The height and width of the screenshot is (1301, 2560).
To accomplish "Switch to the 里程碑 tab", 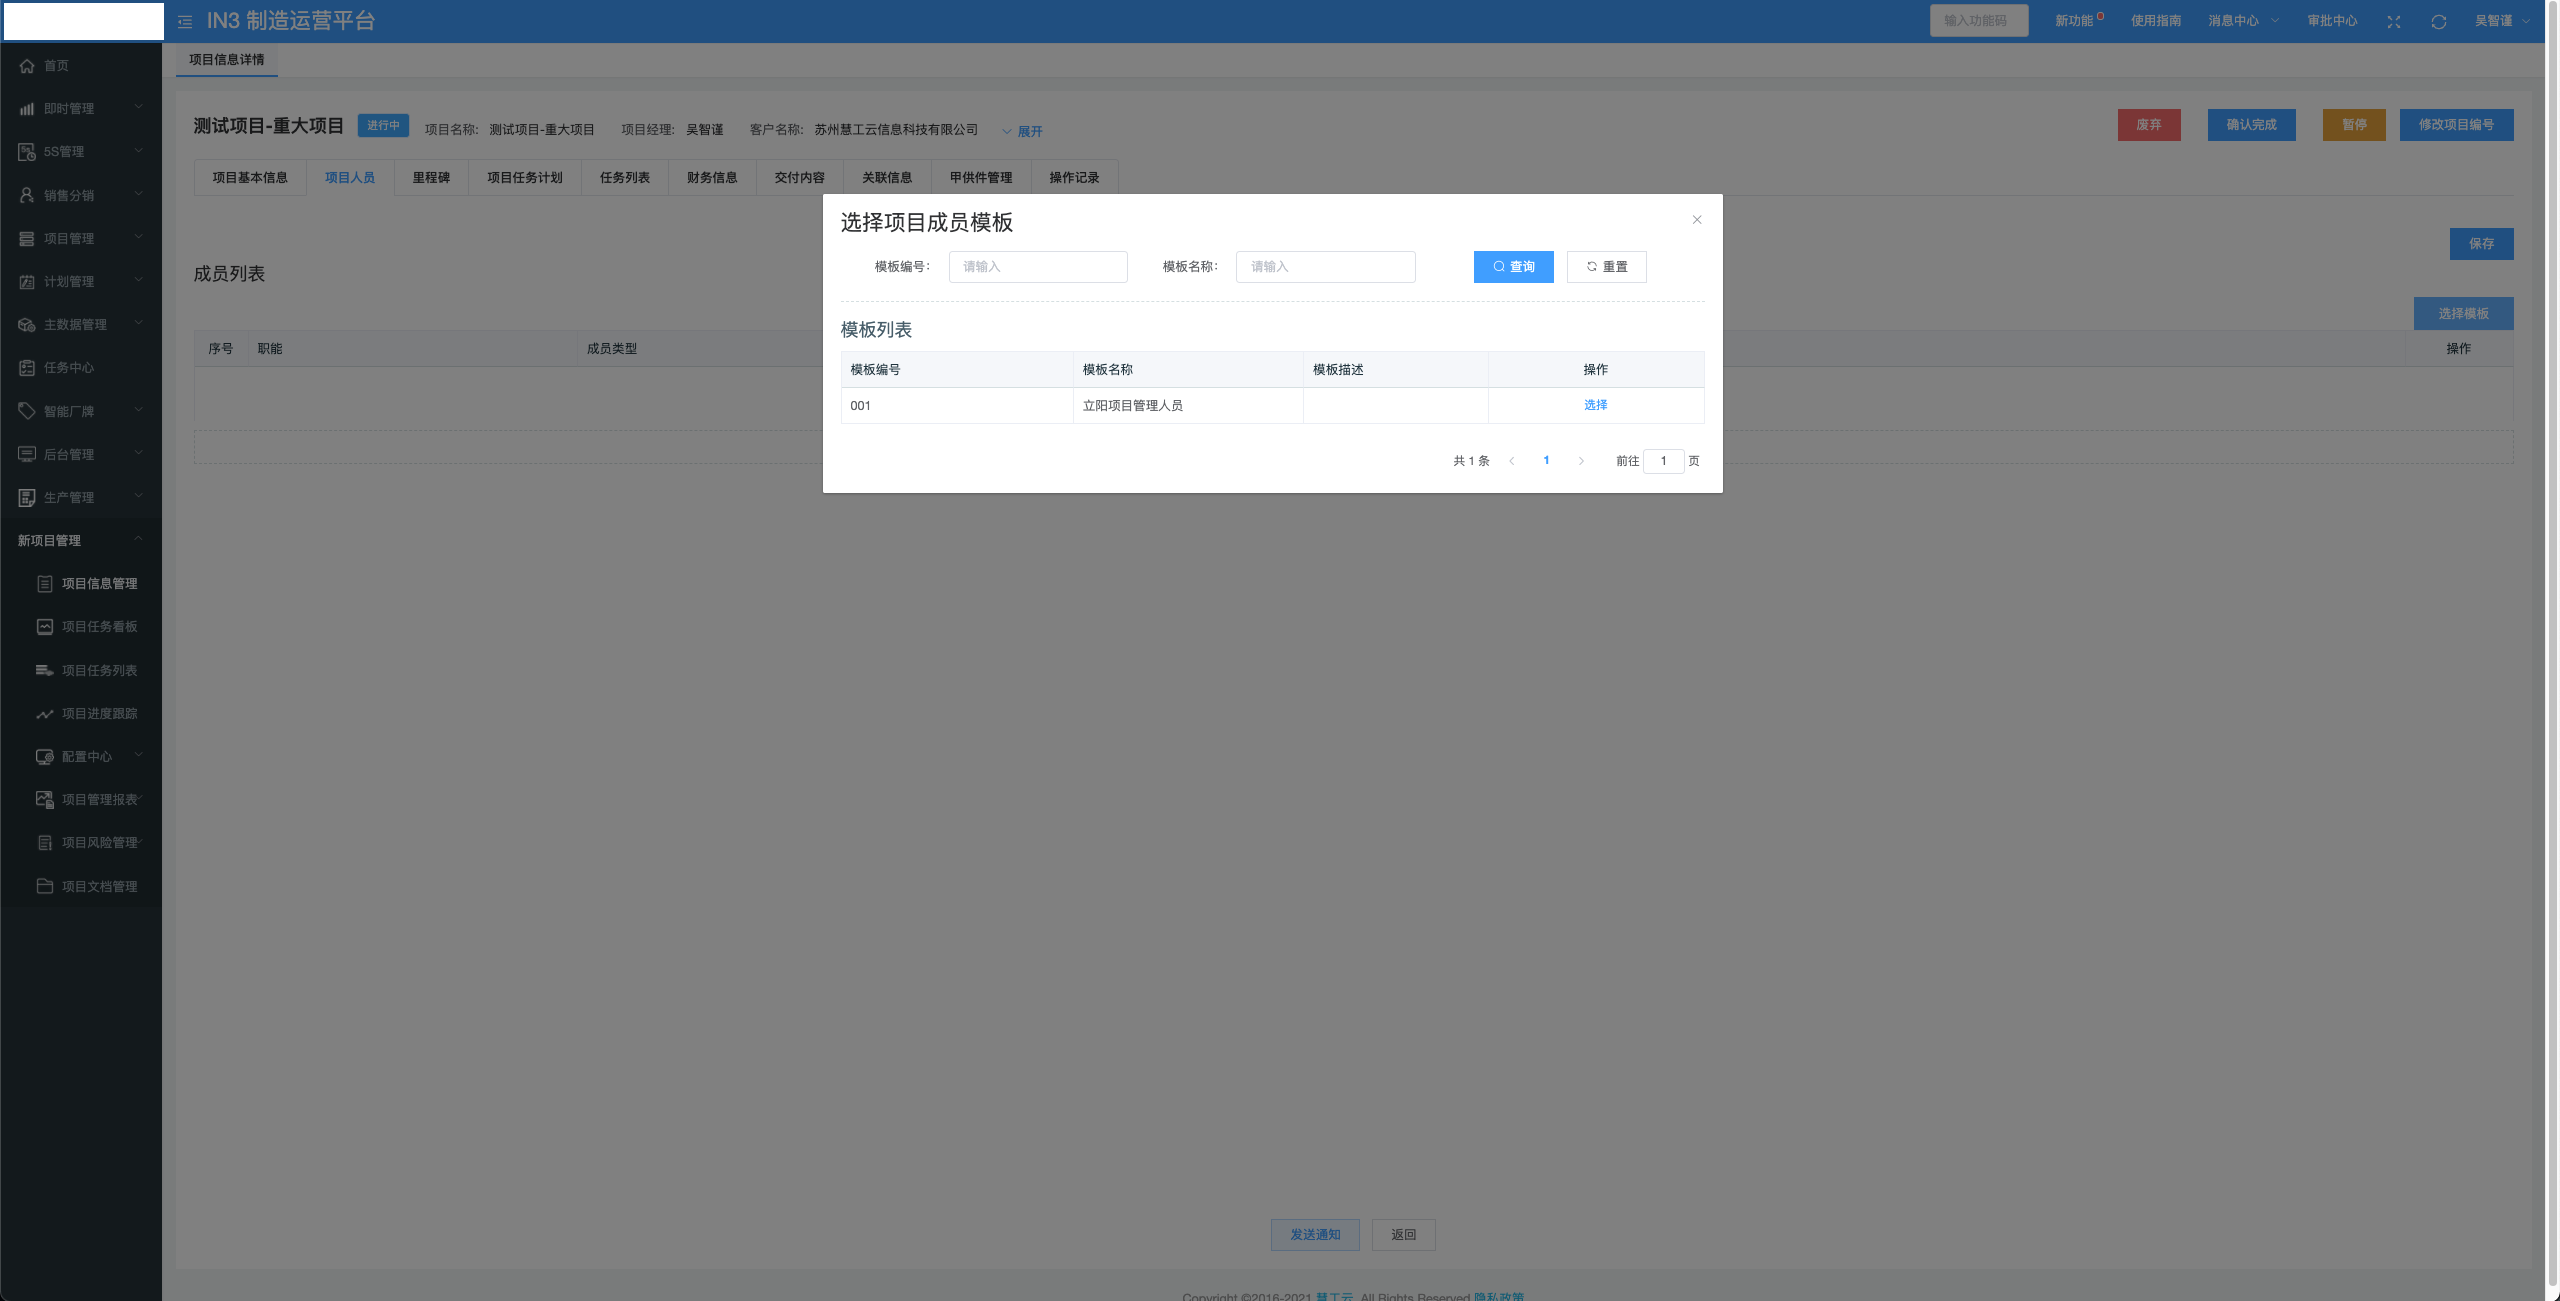I will [x=431, y=178].
